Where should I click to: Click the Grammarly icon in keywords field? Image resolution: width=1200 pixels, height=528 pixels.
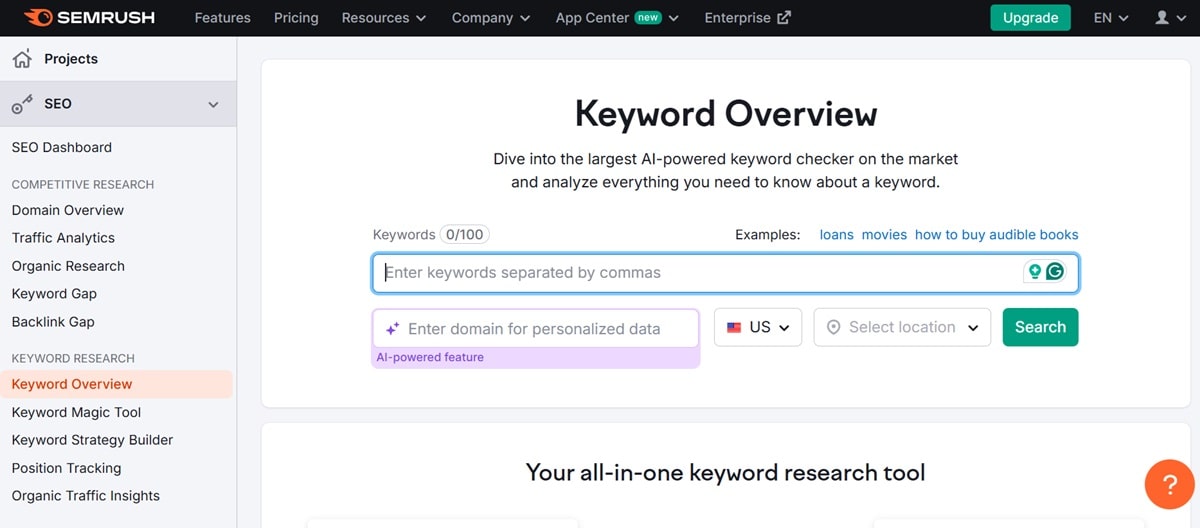(1054, 272)
